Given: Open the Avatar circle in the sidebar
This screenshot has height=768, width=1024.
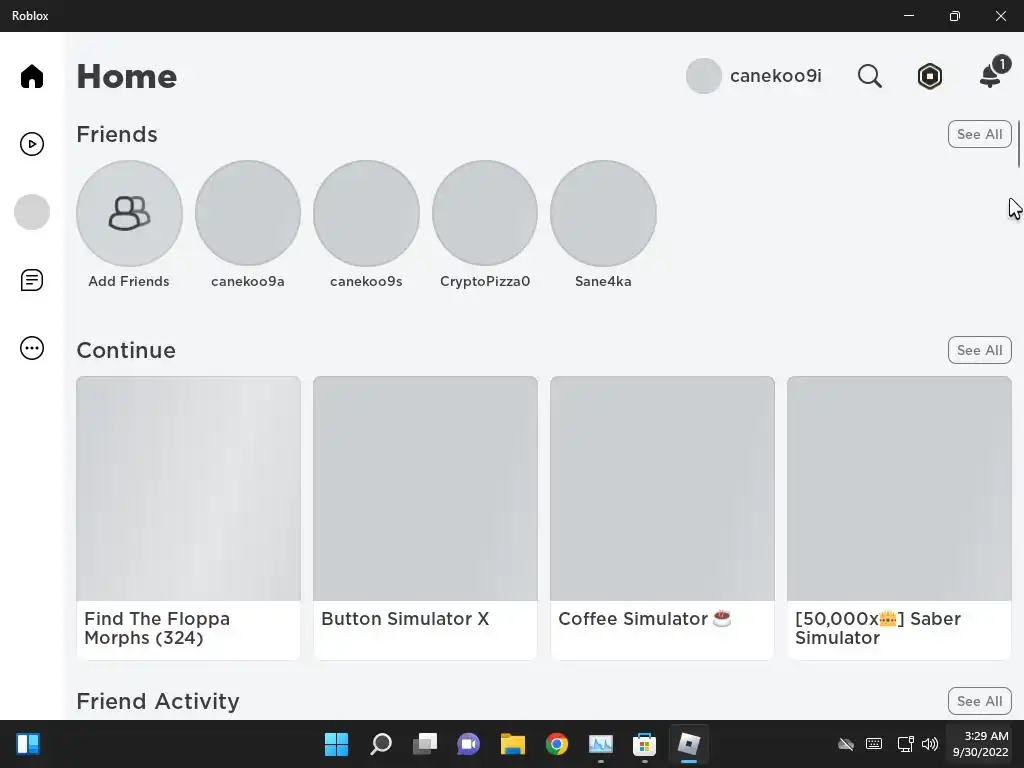Looking at the screenshot, I should pos(31,212).
